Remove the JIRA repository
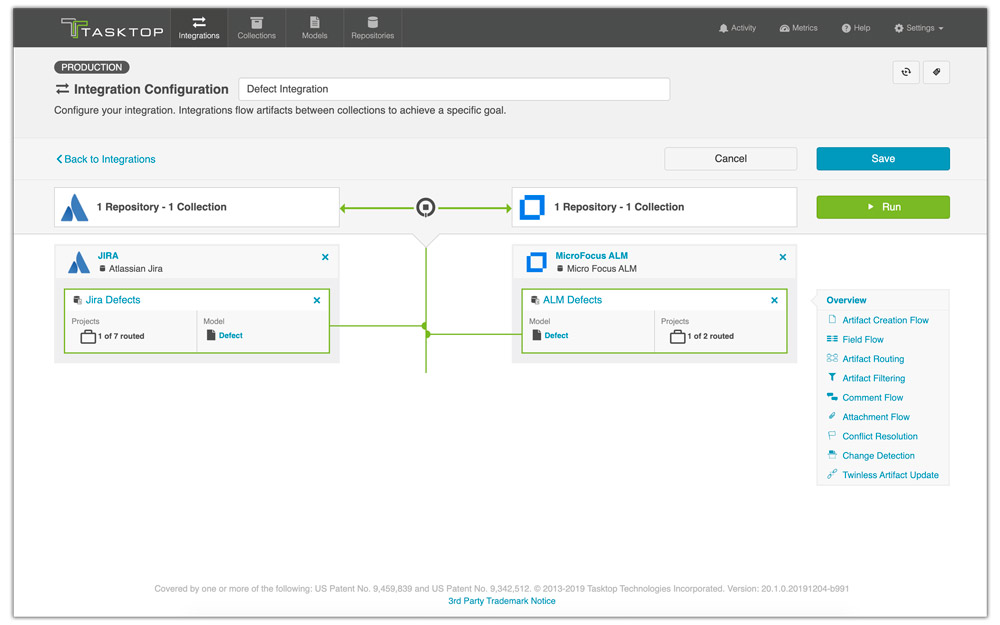 (325, 257)
